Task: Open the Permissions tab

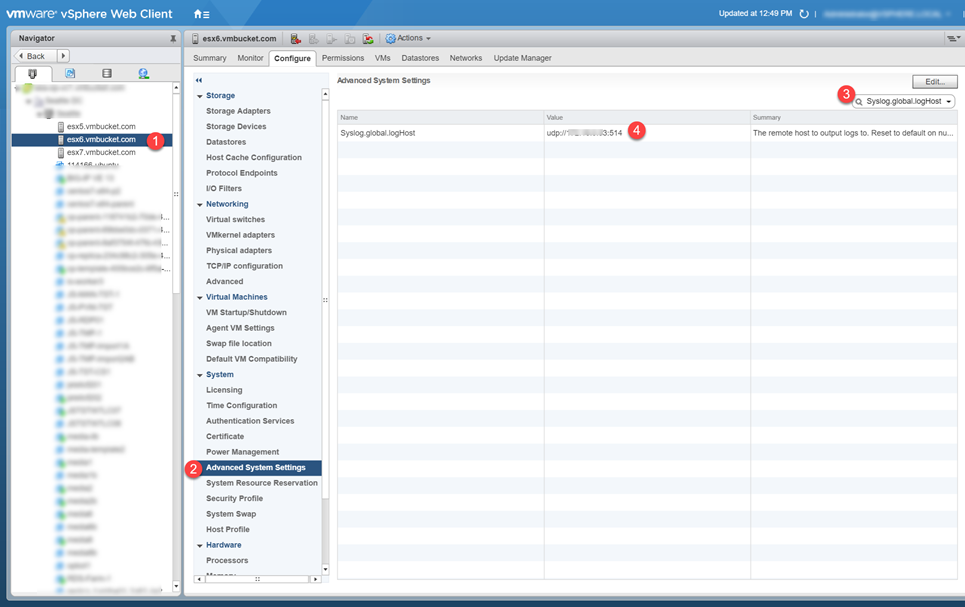Action: point(343,58)
